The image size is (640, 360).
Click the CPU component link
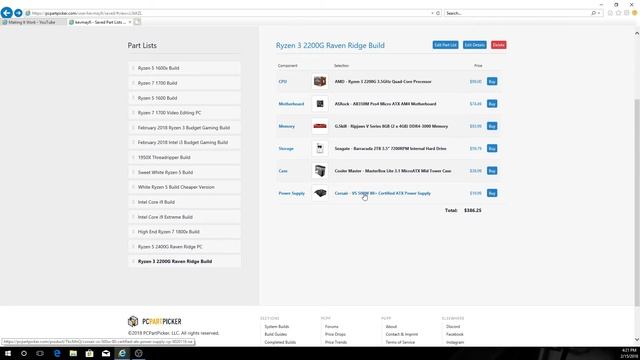[x=282, y=82]
